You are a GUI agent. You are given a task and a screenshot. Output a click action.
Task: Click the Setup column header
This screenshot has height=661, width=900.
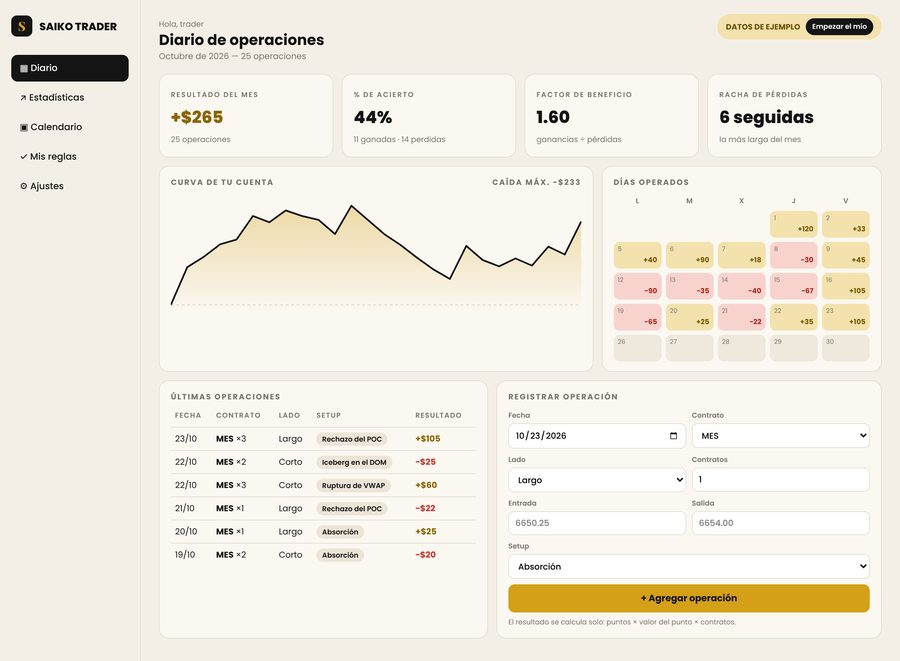328,415
